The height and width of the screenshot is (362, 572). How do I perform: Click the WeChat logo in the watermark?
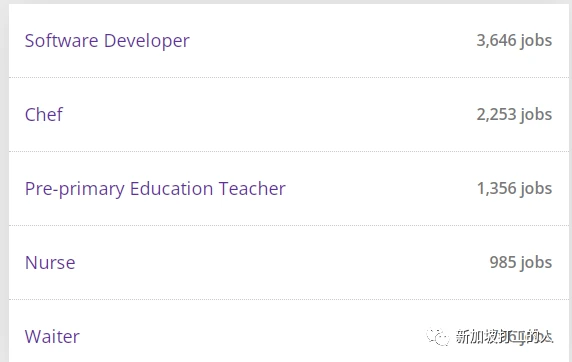438,337
